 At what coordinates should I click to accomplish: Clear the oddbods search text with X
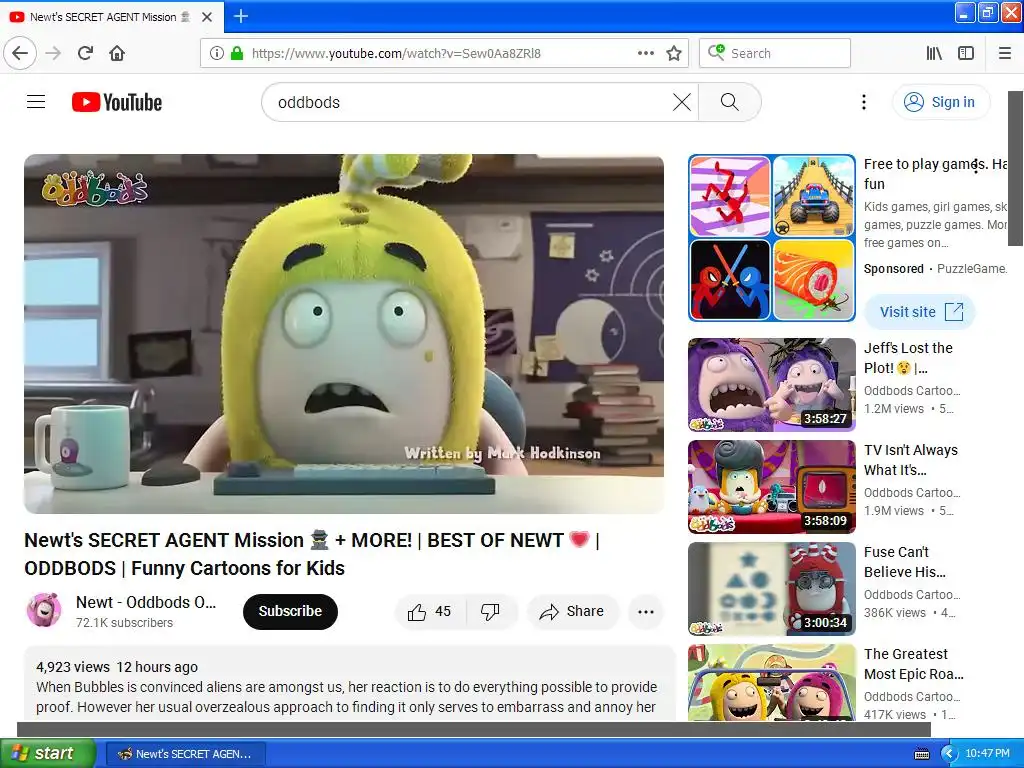pyautogui.click(x=682, y=102)
